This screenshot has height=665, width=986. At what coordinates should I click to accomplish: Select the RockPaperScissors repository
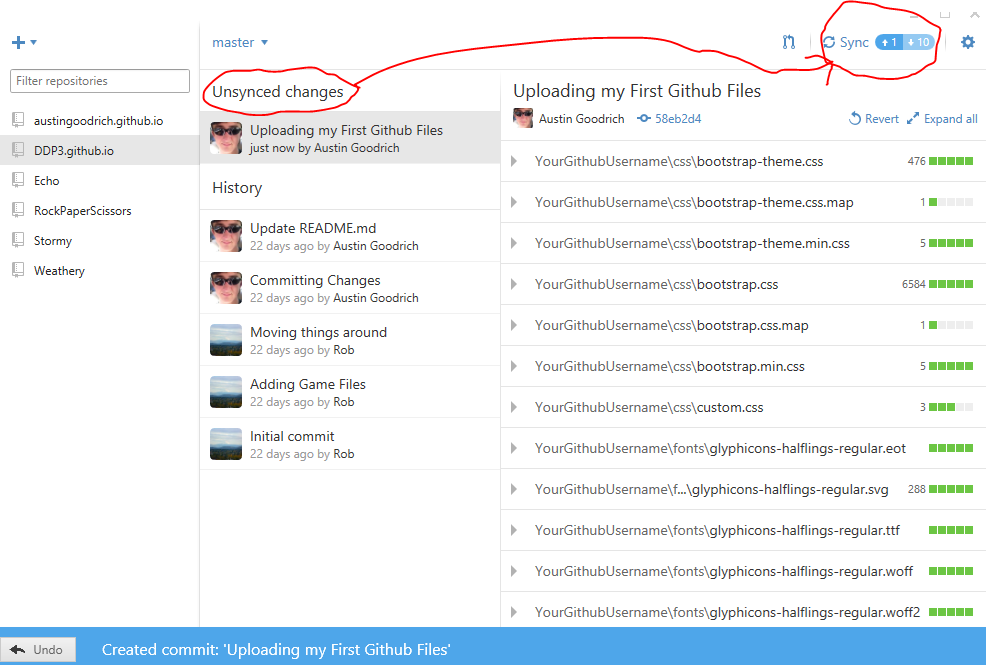(x=82, y=211)
